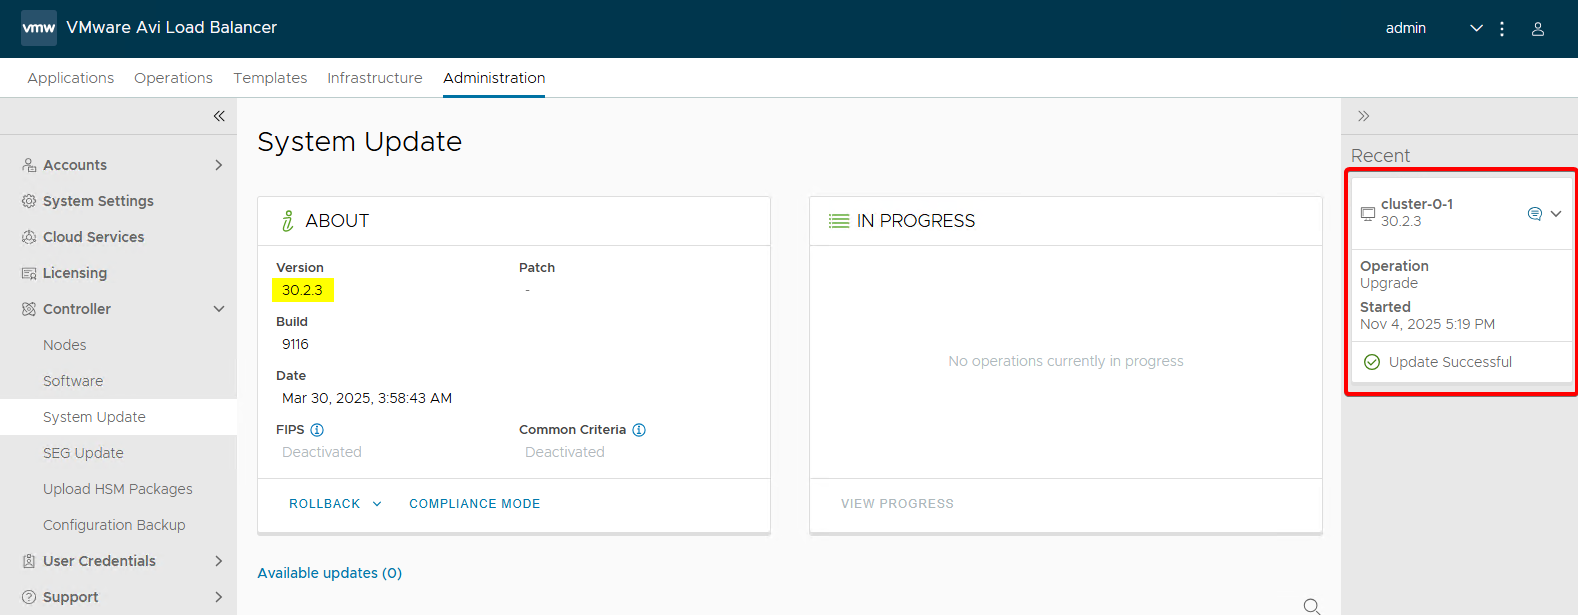Viewport: 1578px width, 615px height.
Task: Collapse the left sidebar with double-chevron
Action: click(219, 116)
